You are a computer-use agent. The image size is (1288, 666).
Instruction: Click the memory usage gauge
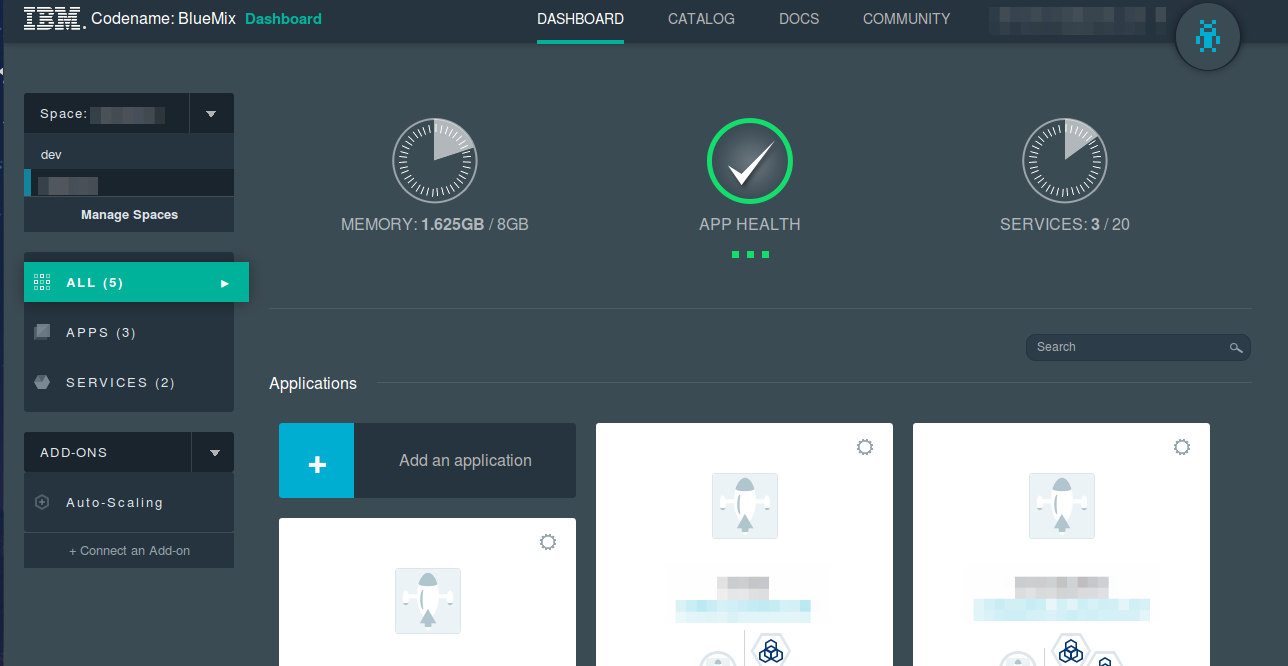[x=434, y=160]
